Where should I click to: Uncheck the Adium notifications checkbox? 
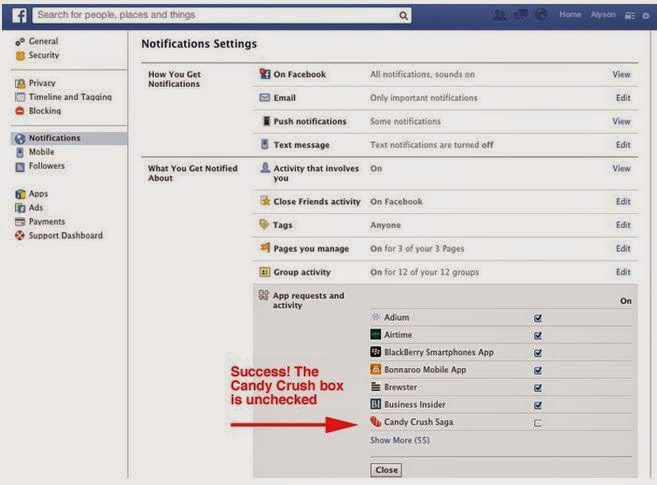(538, 318)
